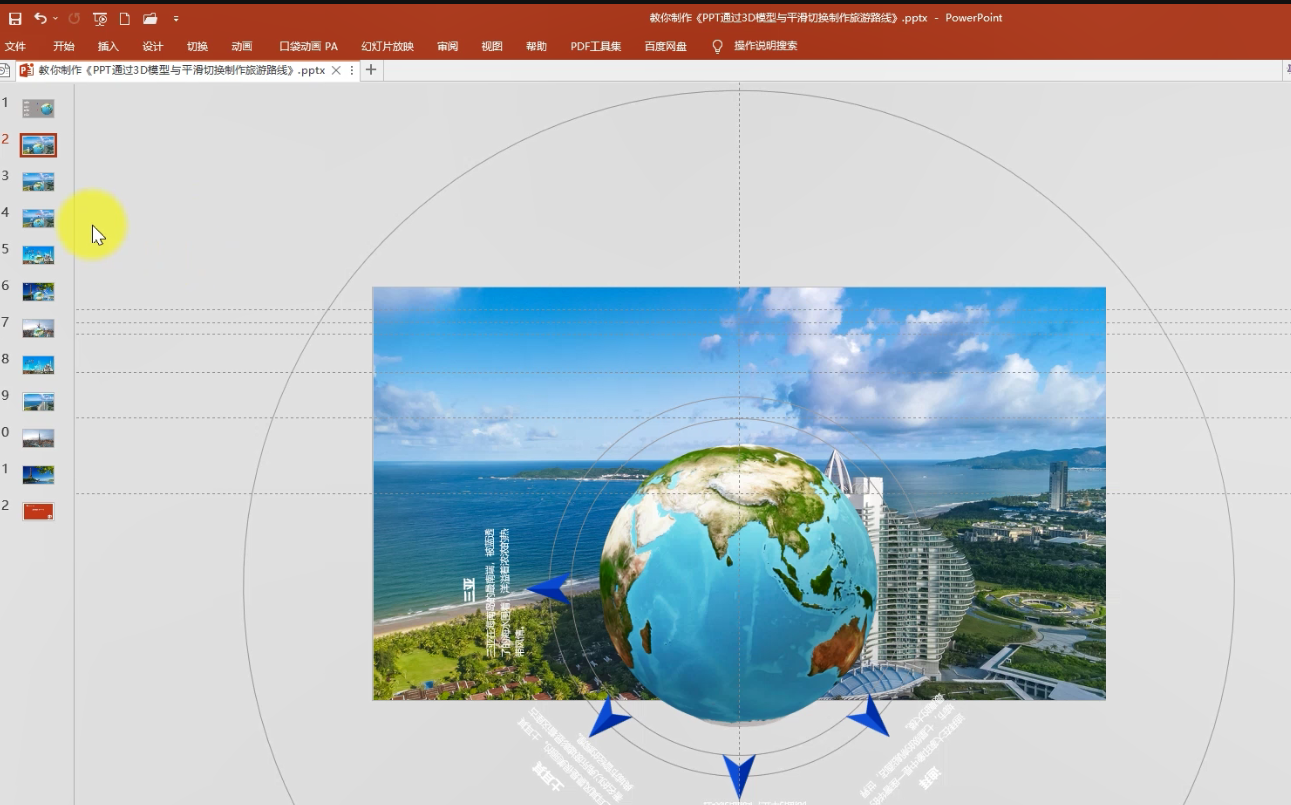Select slide 7 thumbnail
Screen dimensions: 1291x805
[38, 328]
